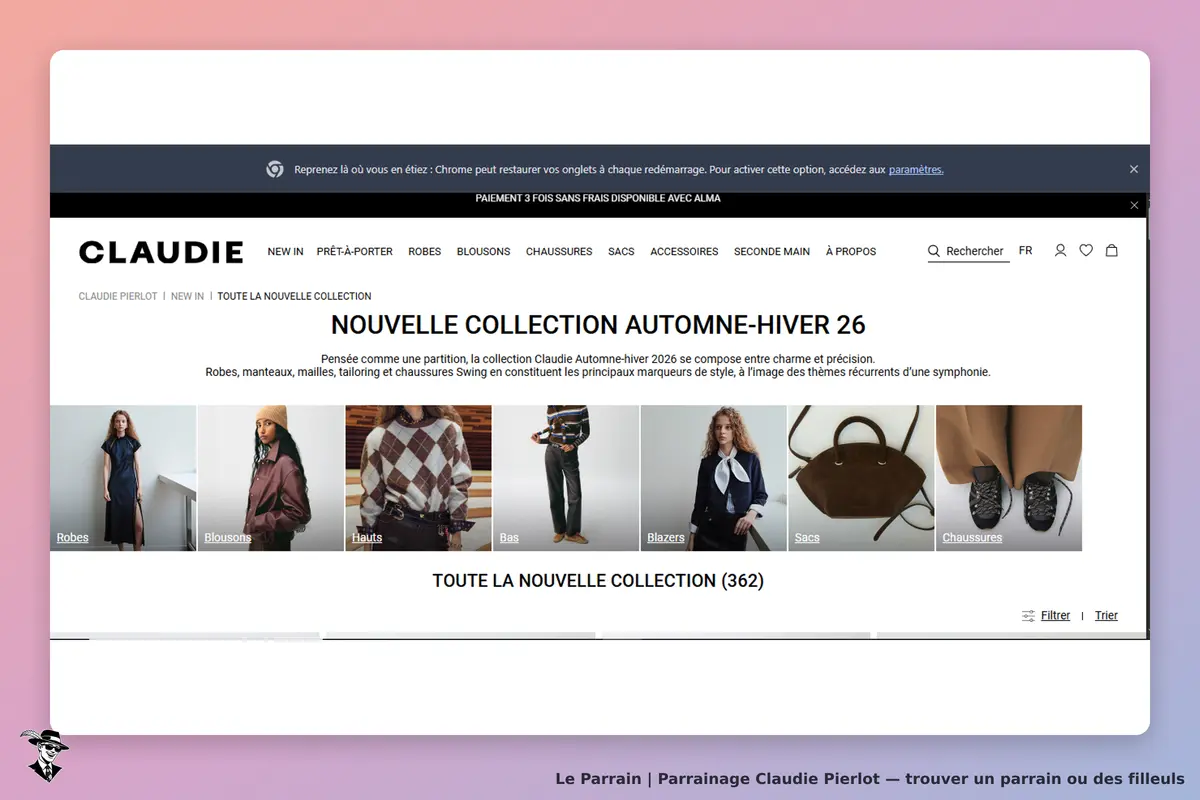Open the PRÊT-À-PORTER menu
Viewport: 1200px width, 800px height.
point(355,252)
